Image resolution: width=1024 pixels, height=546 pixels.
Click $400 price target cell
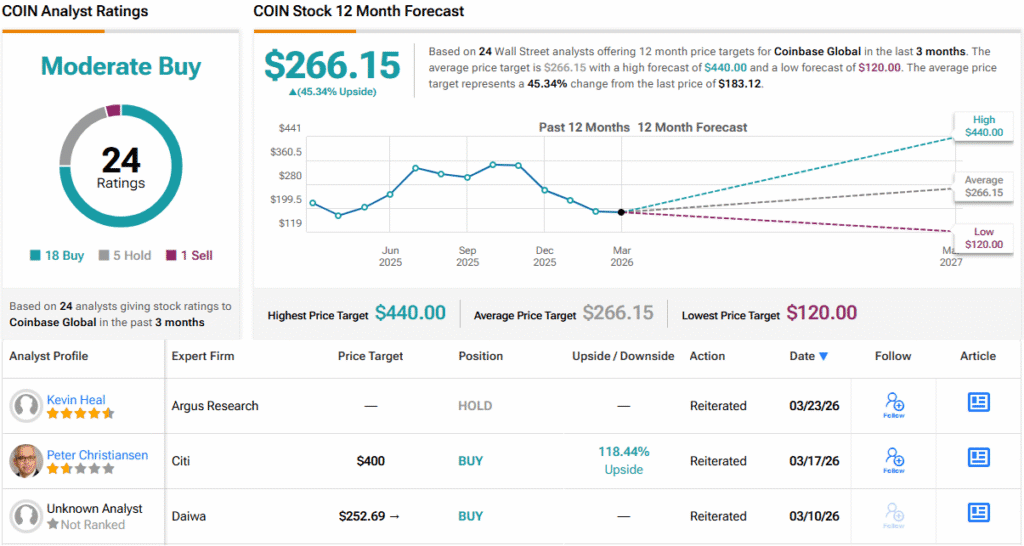click(x=370, y=460)
